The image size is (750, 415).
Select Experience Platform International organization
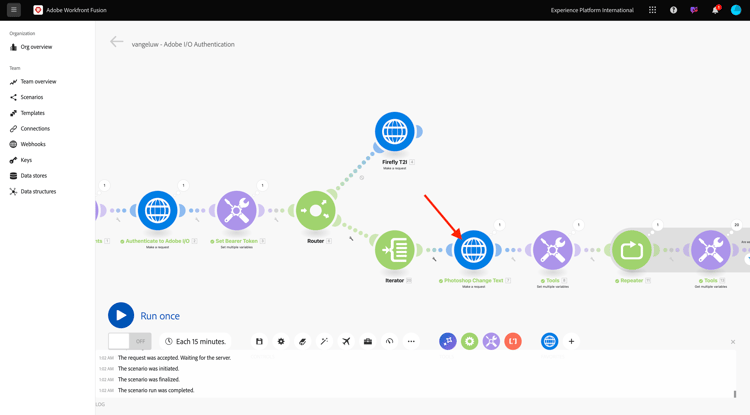592,10
